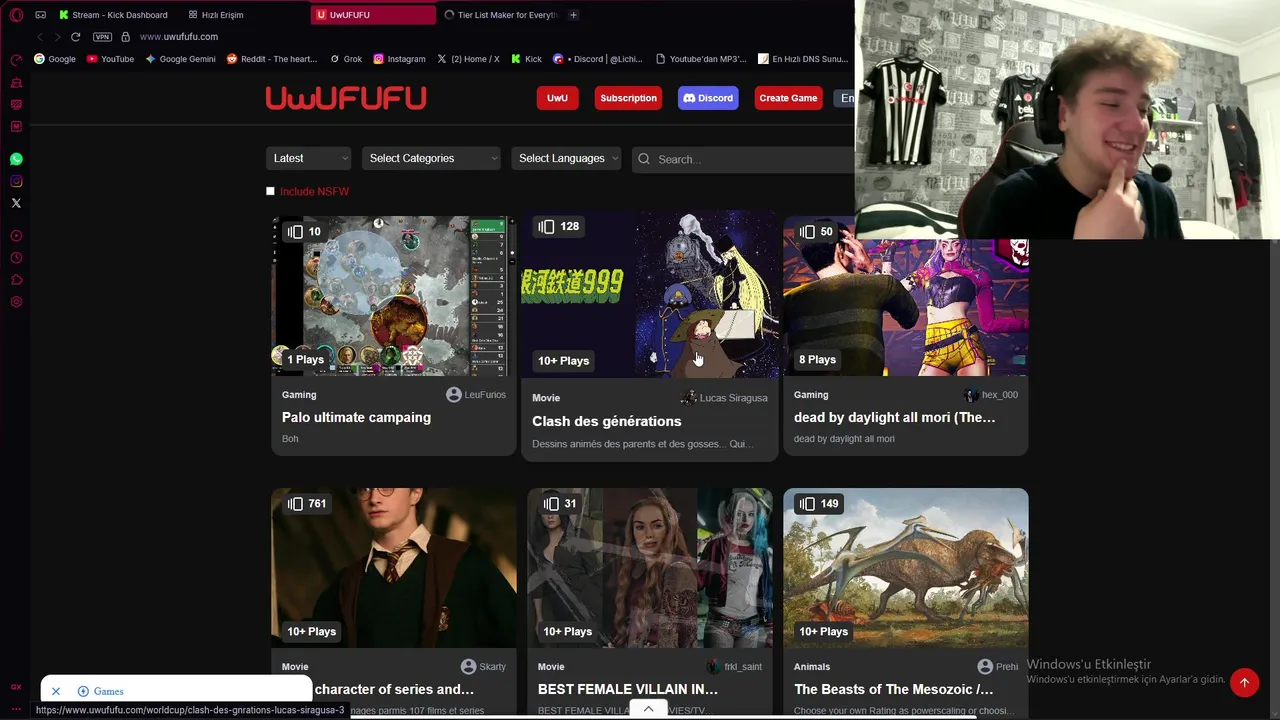Open the (2) Home / X bookmark
Viewport: 1280px width, 720px height.
(468, 59)
